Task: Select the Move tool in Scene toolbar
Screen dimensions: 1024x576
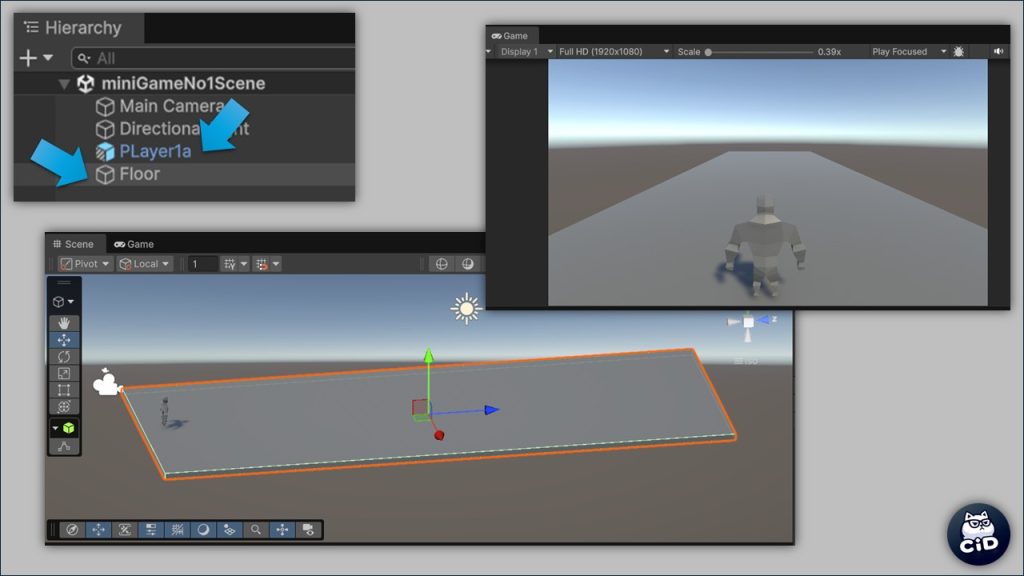Action: click(65, 340)
